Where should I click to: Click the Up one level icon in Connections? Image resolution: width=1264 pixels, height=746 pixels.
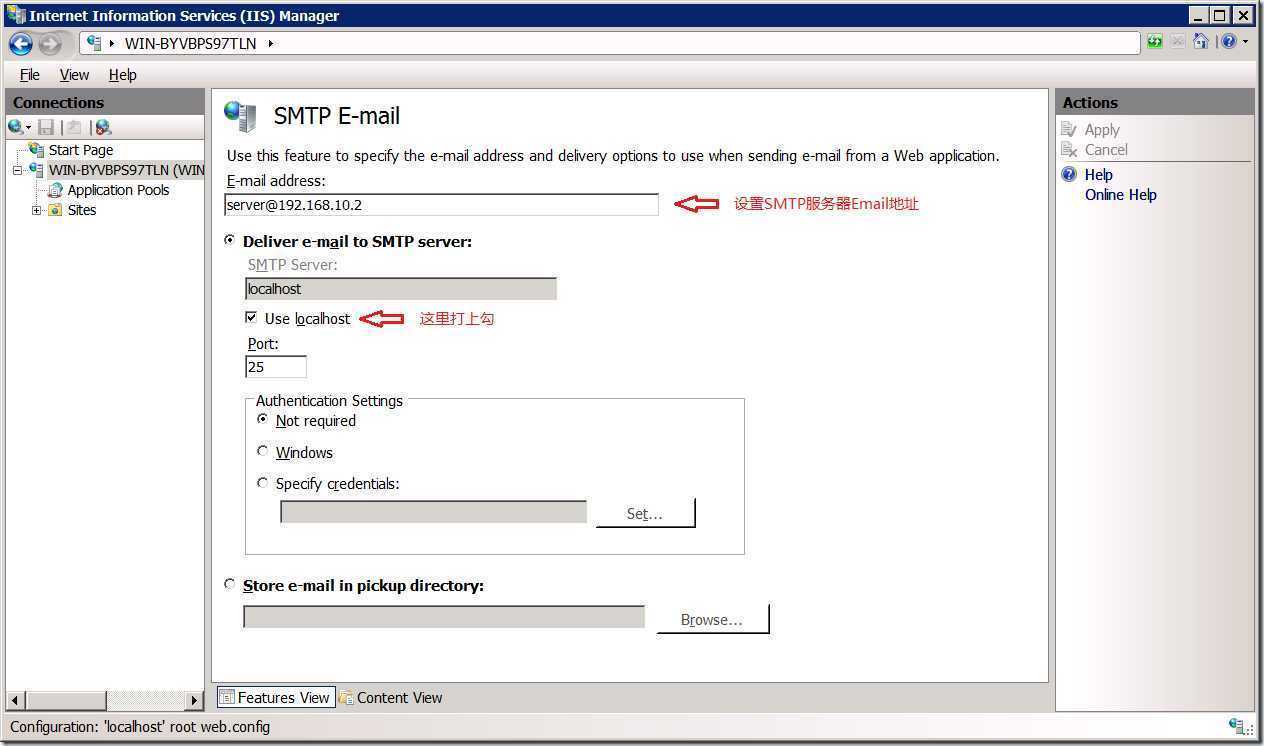tap(74, 127)
